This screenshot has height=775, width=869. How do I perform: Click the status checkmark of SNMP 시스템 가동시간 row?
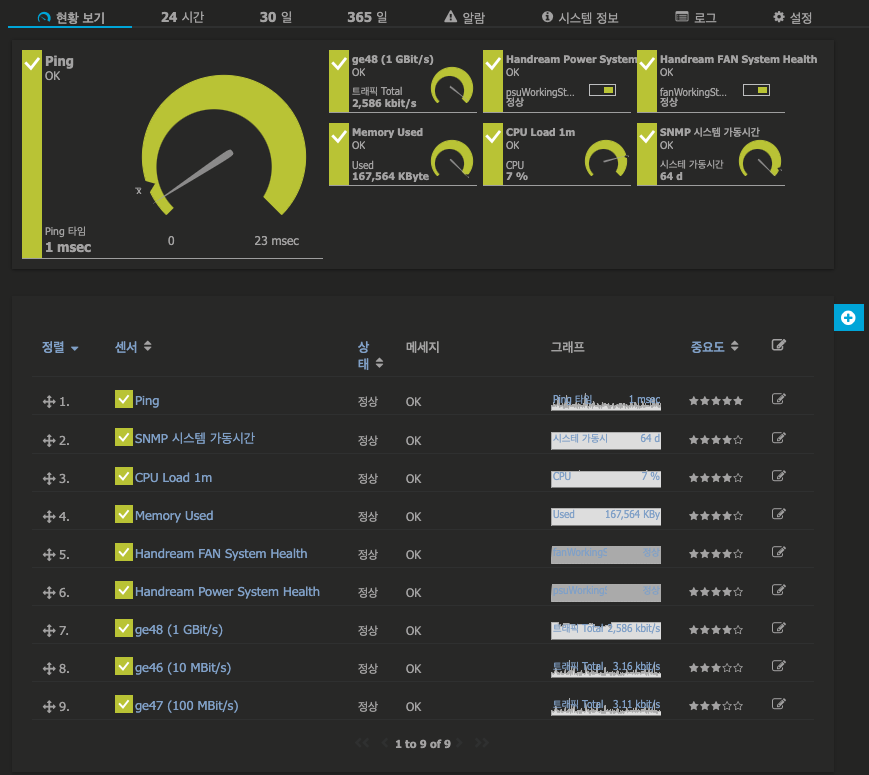pos(124,437)
